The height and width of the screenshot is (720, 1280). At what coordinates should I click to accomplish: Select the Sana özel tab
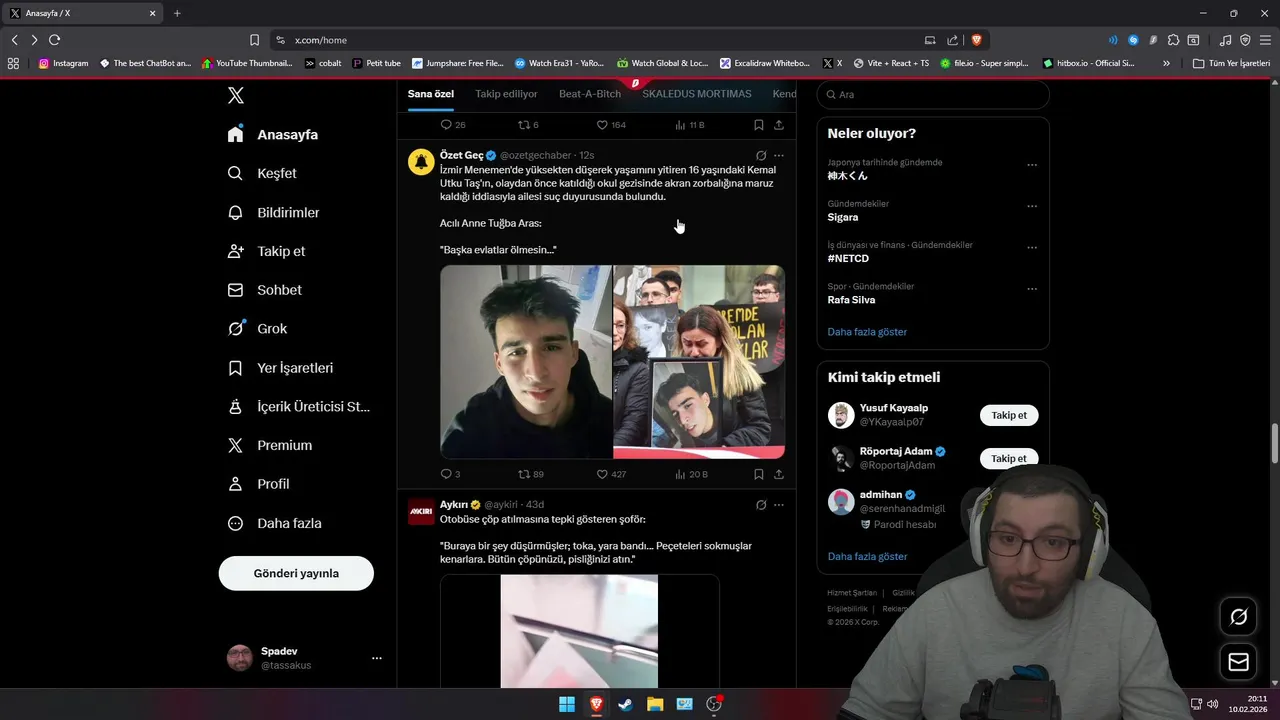[x=431, y=94]
